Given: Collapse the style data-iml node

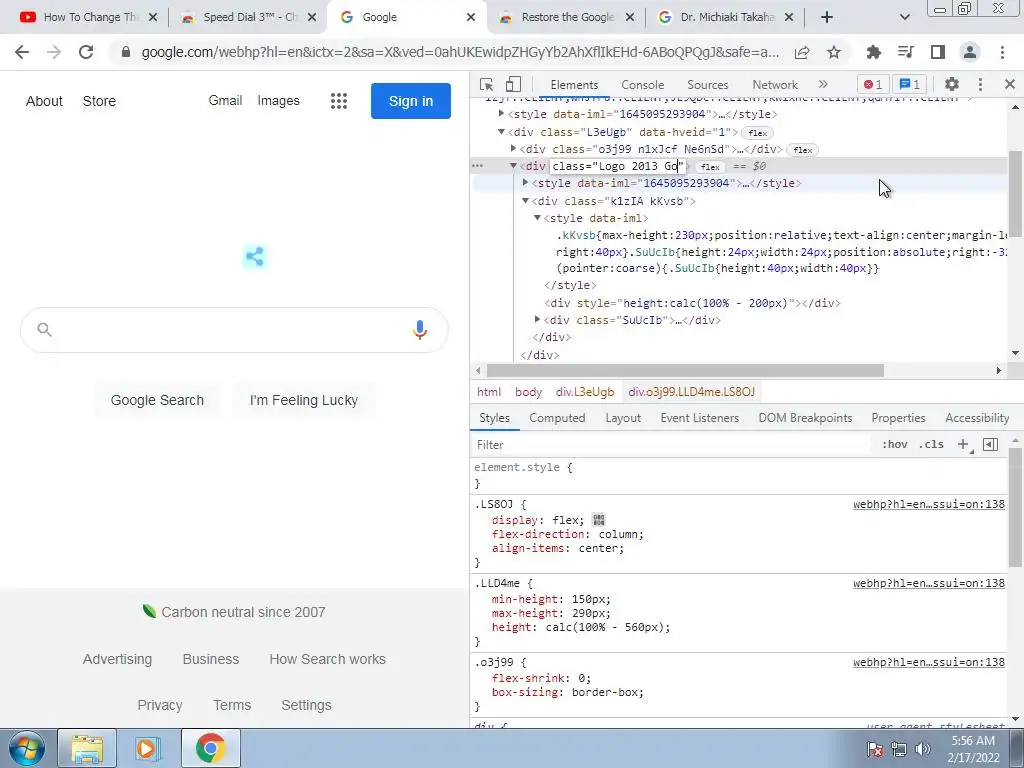Looking at the screenshot, I should click(537, 218).
